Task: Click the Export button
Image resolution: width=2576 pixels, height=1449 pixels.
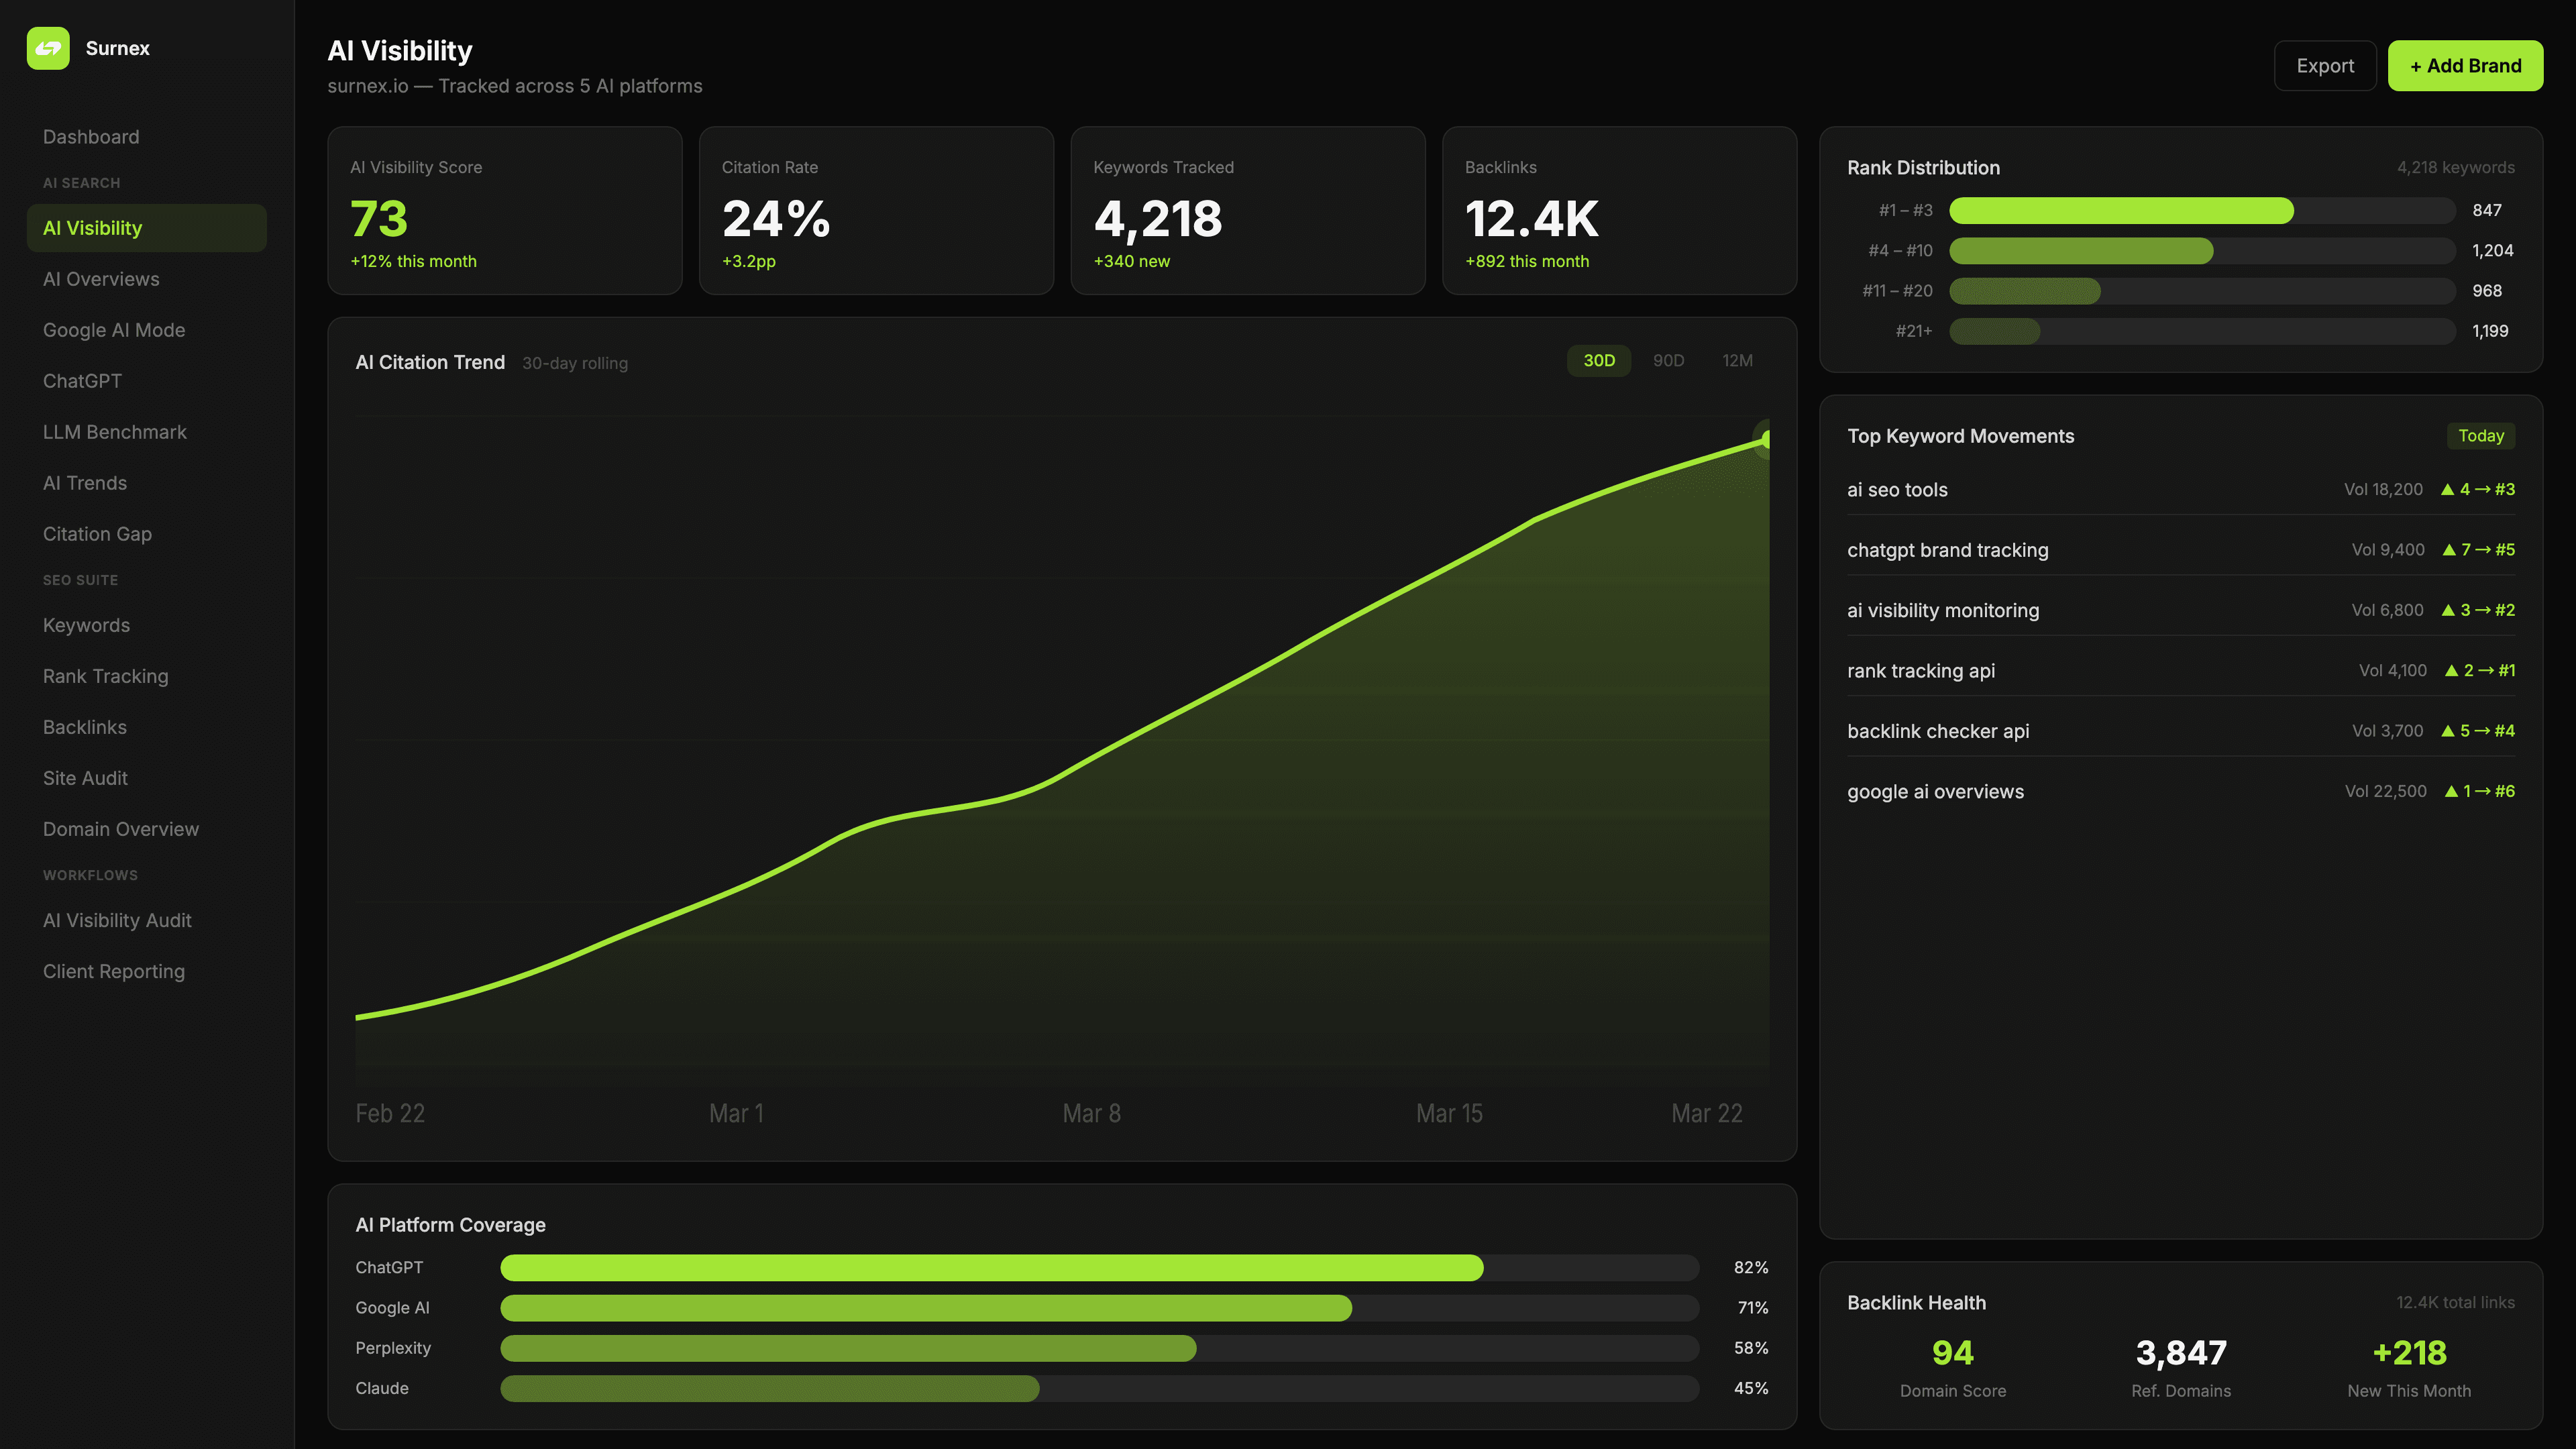Action: pyautogui.click(x=2325, y=65)
